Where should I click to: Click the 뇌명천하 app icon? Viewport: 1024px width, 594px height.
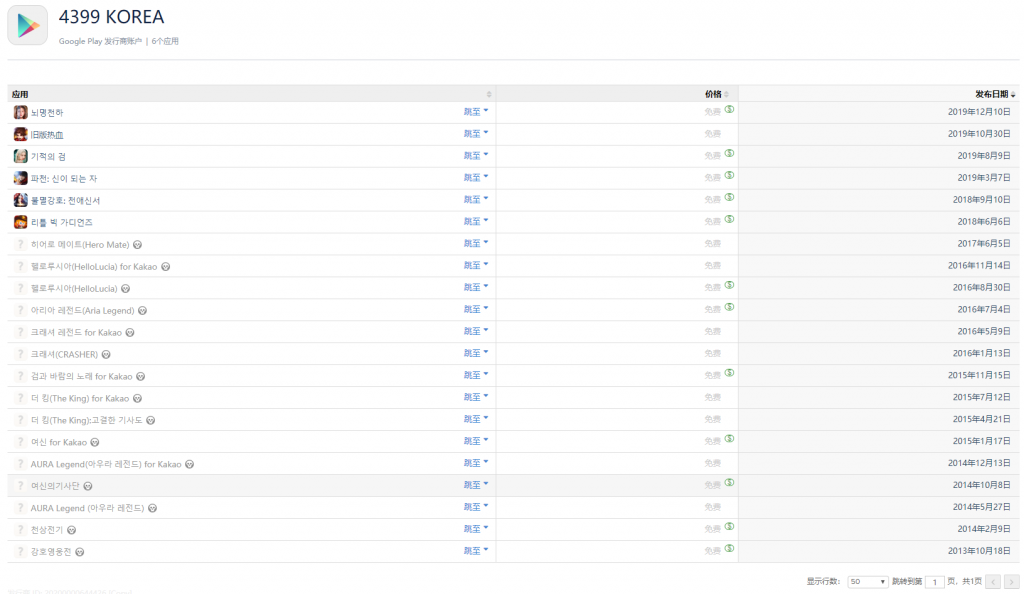(x=20, y=112)
